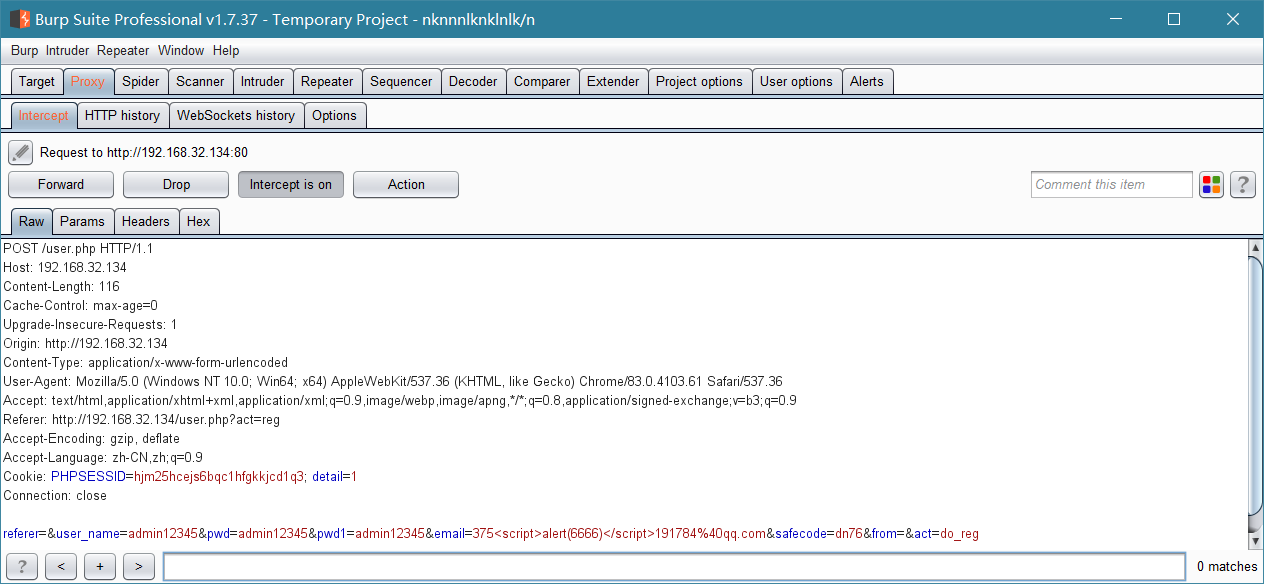
Task: Select the Intercept sub-tab
Action: pos(44,115)
